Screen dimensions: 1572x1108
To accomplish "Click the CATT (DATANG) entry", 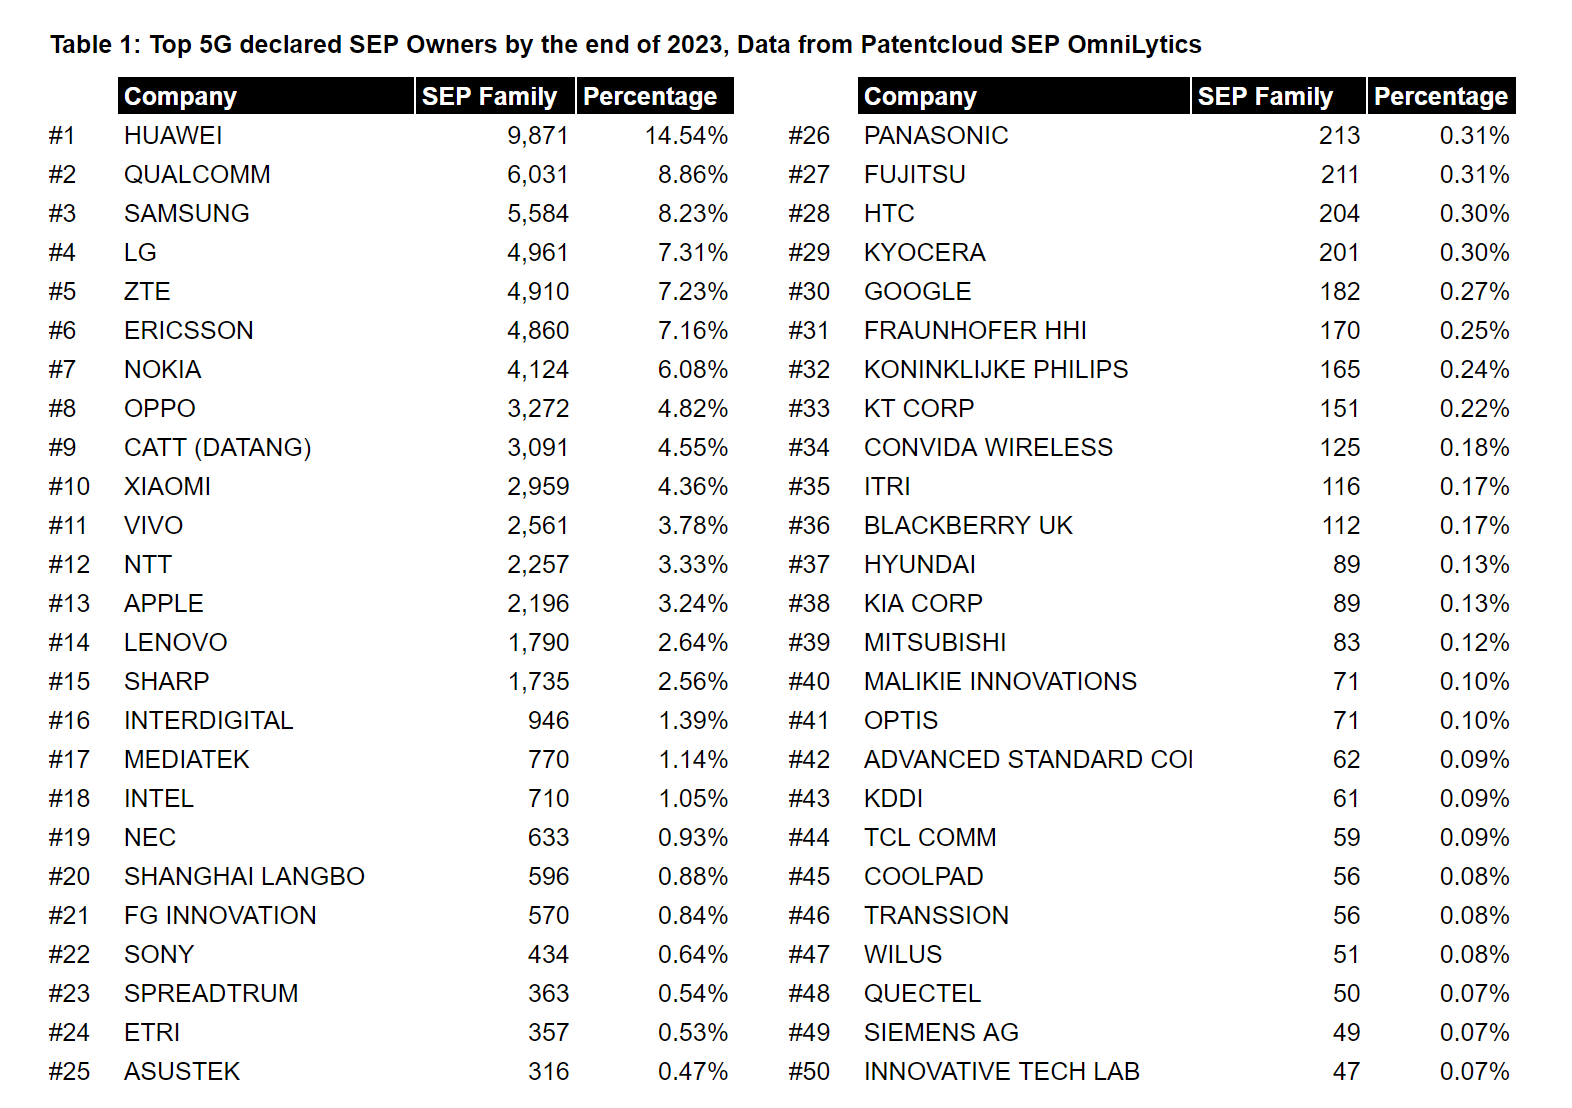I will click(217, 447).
